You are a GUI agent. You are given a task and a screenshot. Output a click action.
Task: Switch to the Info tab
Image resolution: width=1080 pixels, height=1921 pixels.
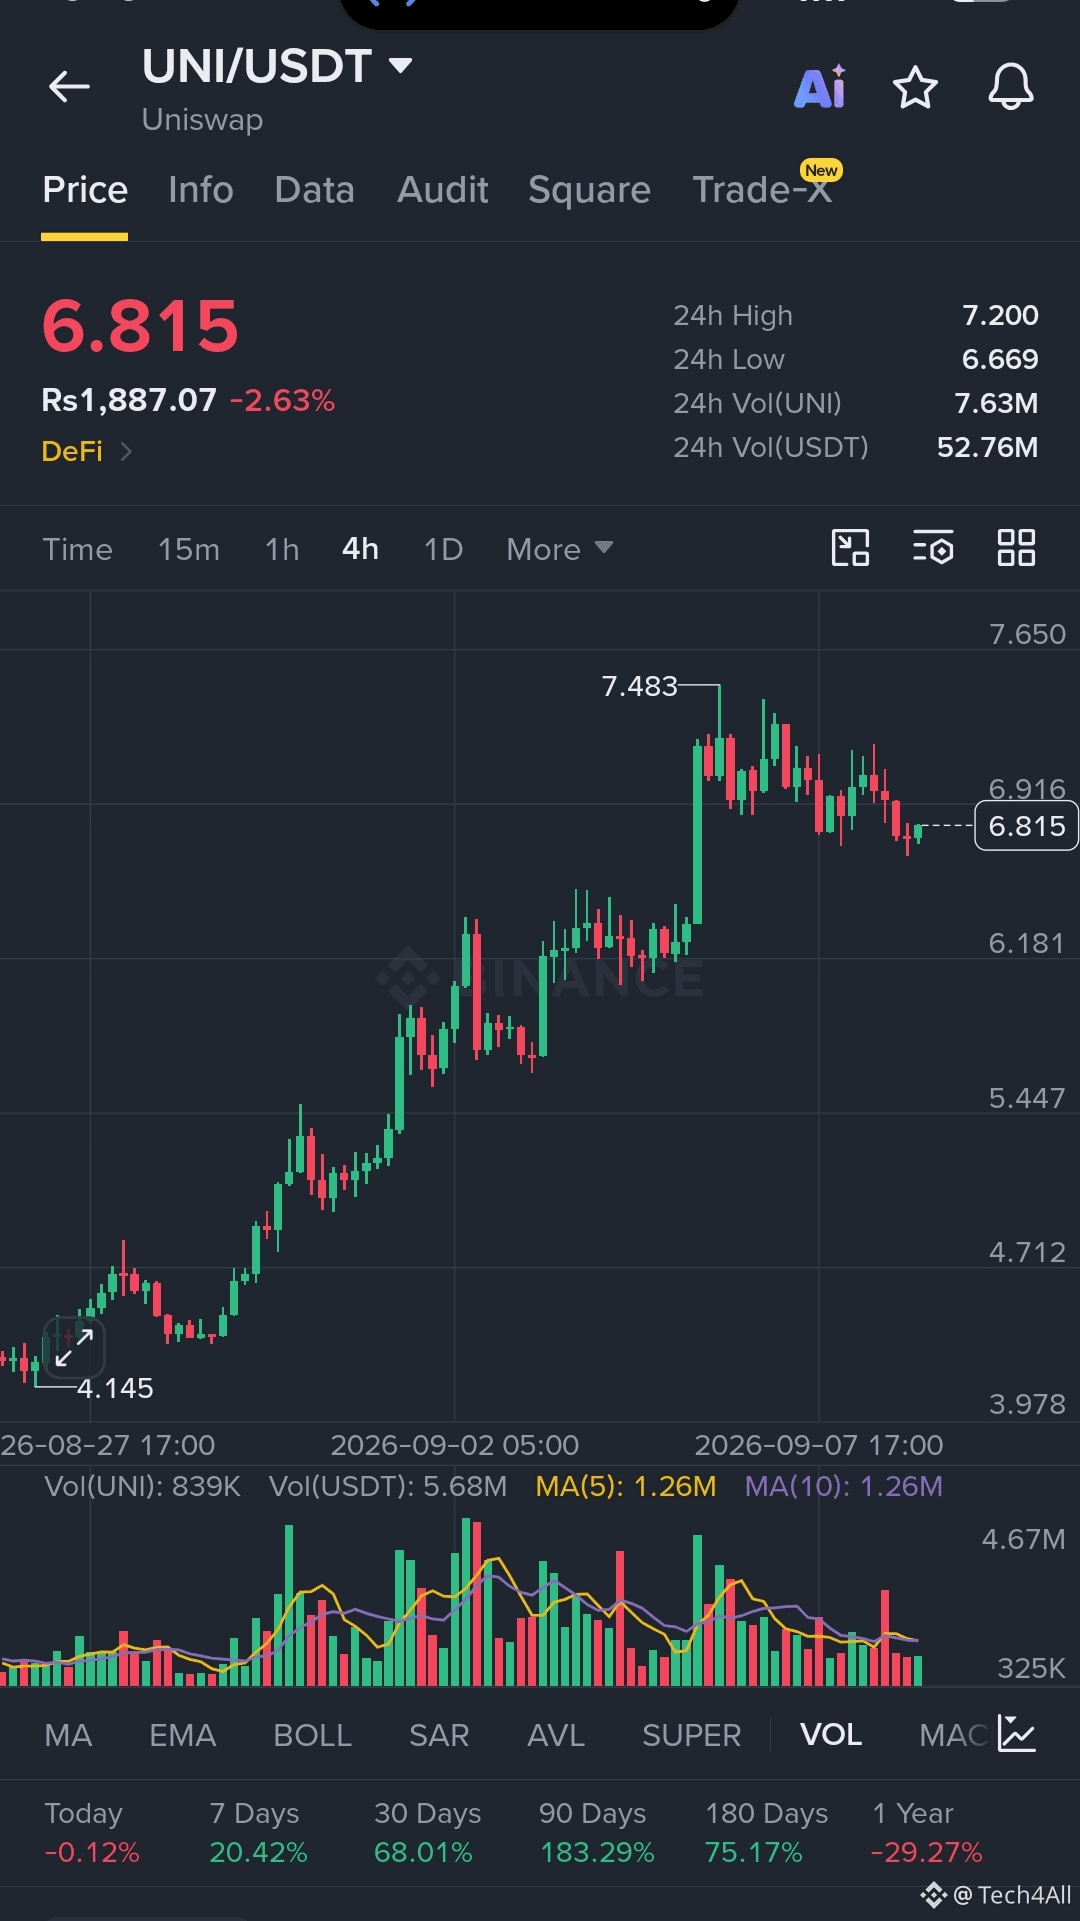tap(201, 190)
